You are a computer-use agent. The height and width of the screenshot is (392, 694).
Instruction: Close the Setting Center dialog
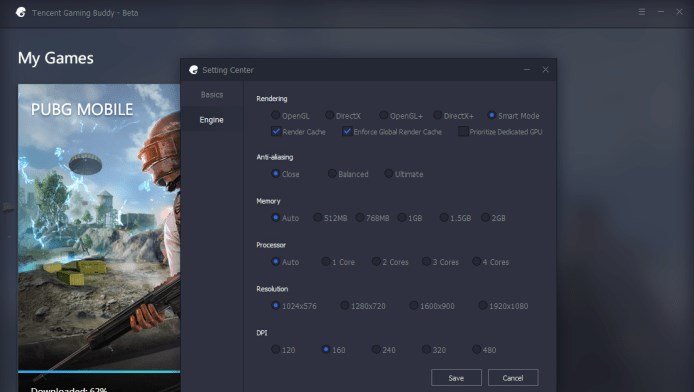click(545, 69)
